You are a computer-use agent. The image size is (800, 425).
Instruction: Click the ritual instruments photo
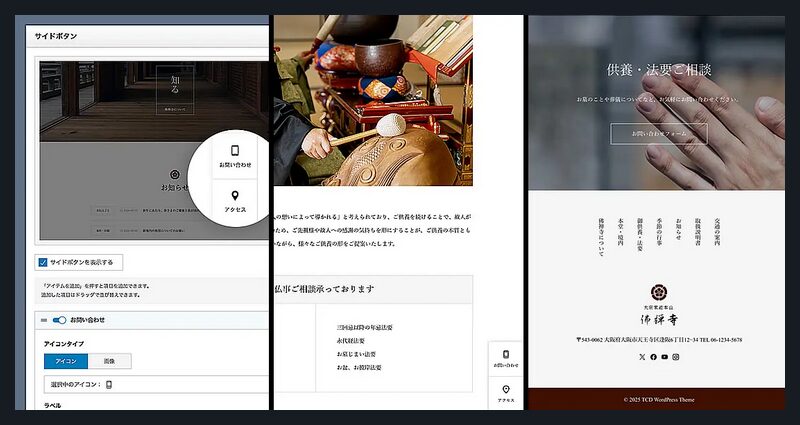(373, 101)
